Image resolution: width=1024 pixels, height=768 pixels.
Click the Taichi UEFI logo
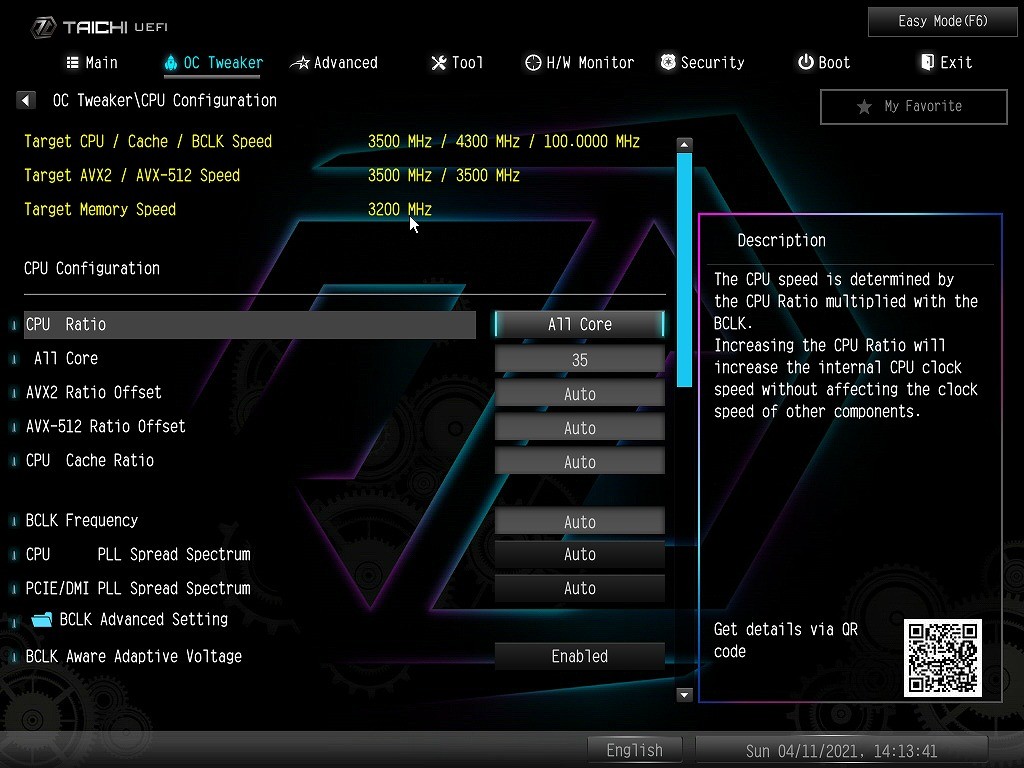point(99,27)
